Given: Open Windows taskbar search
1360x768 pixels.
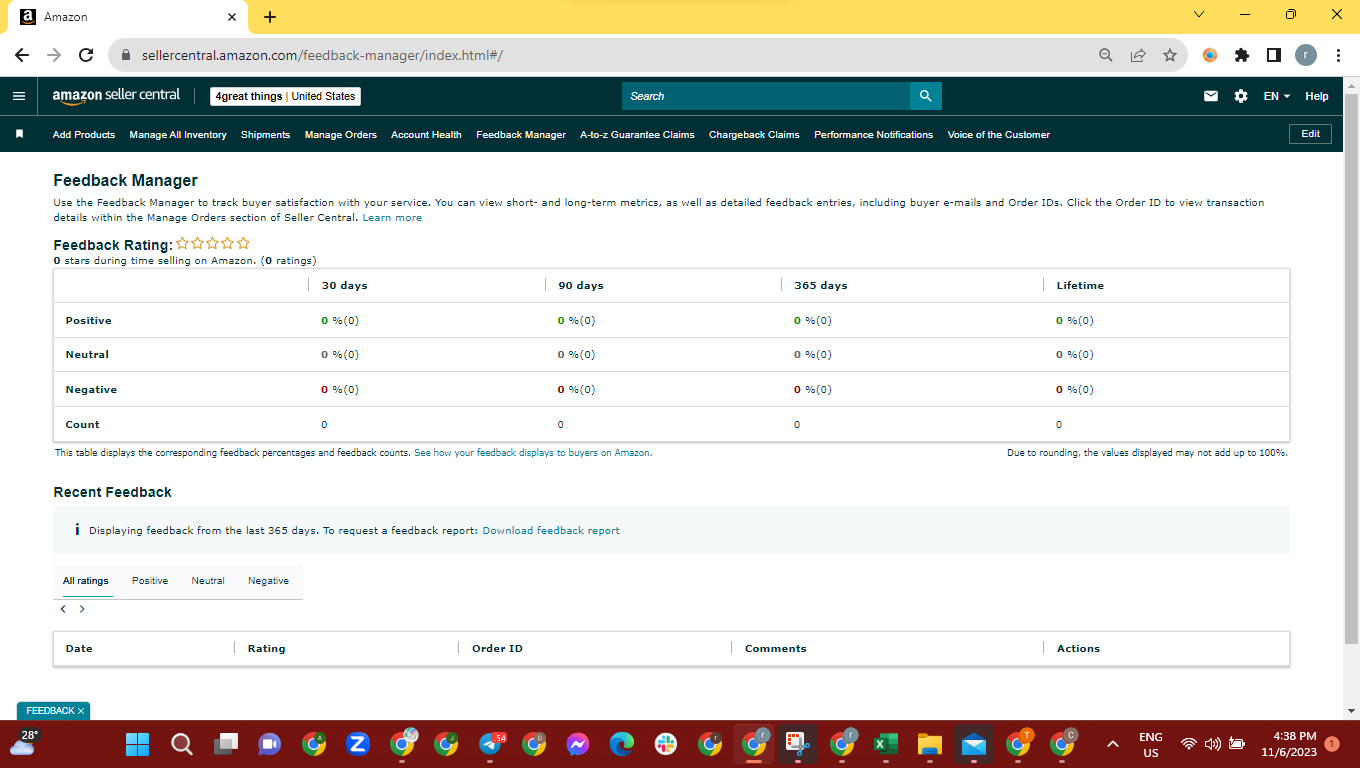Looking at the screenshot, I should [182, 744].
